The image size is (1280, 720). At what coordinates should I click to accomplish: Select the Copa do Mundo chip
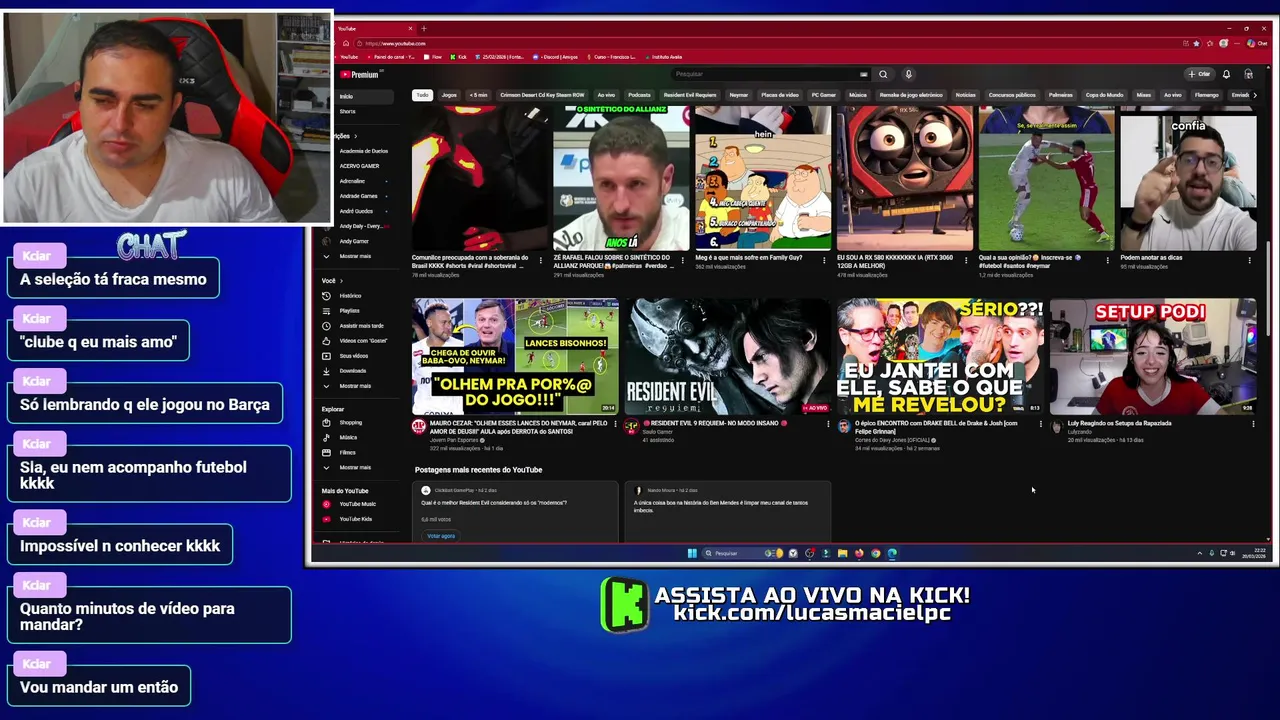[1105, 95]
